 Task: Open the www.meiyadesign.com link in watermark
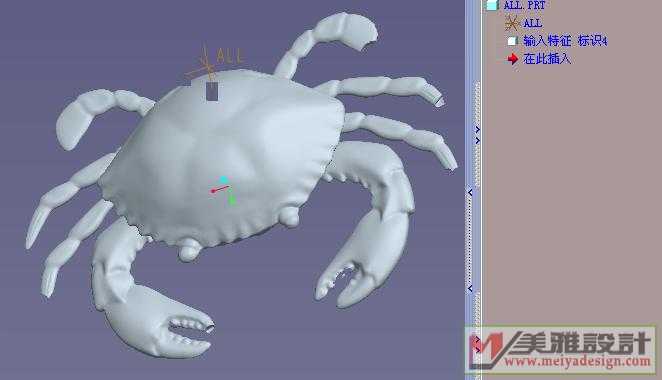coord(577,361)
